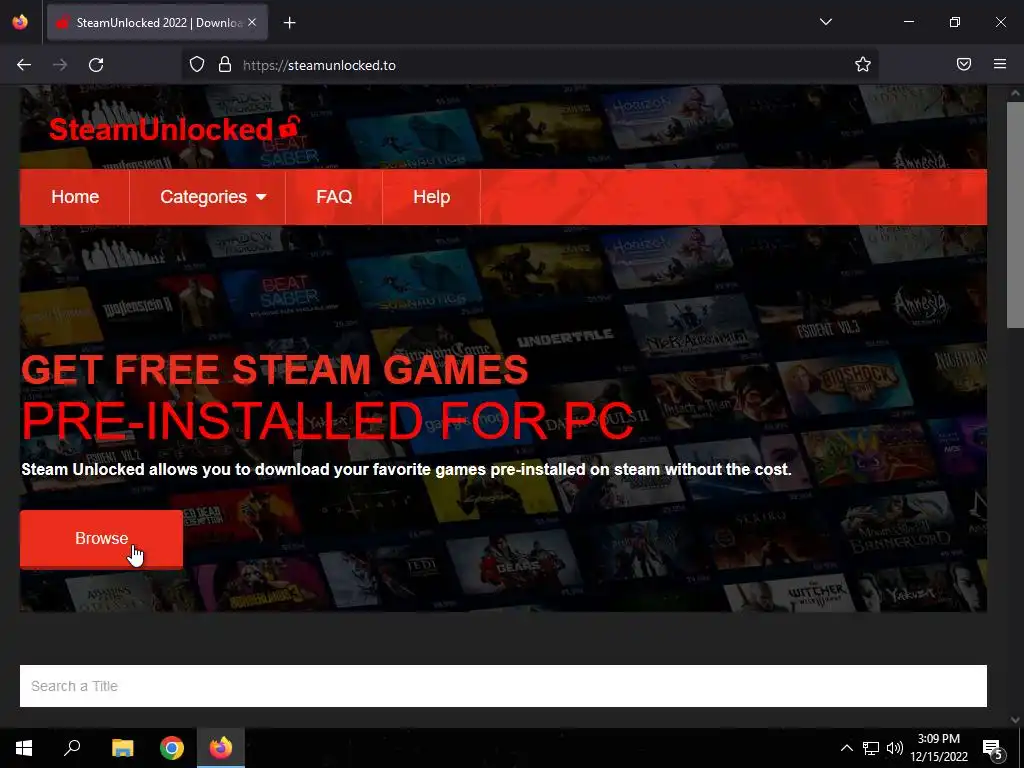
Task: Click the Firefox View icon in tab bar
Action: (x=20, y=22)
